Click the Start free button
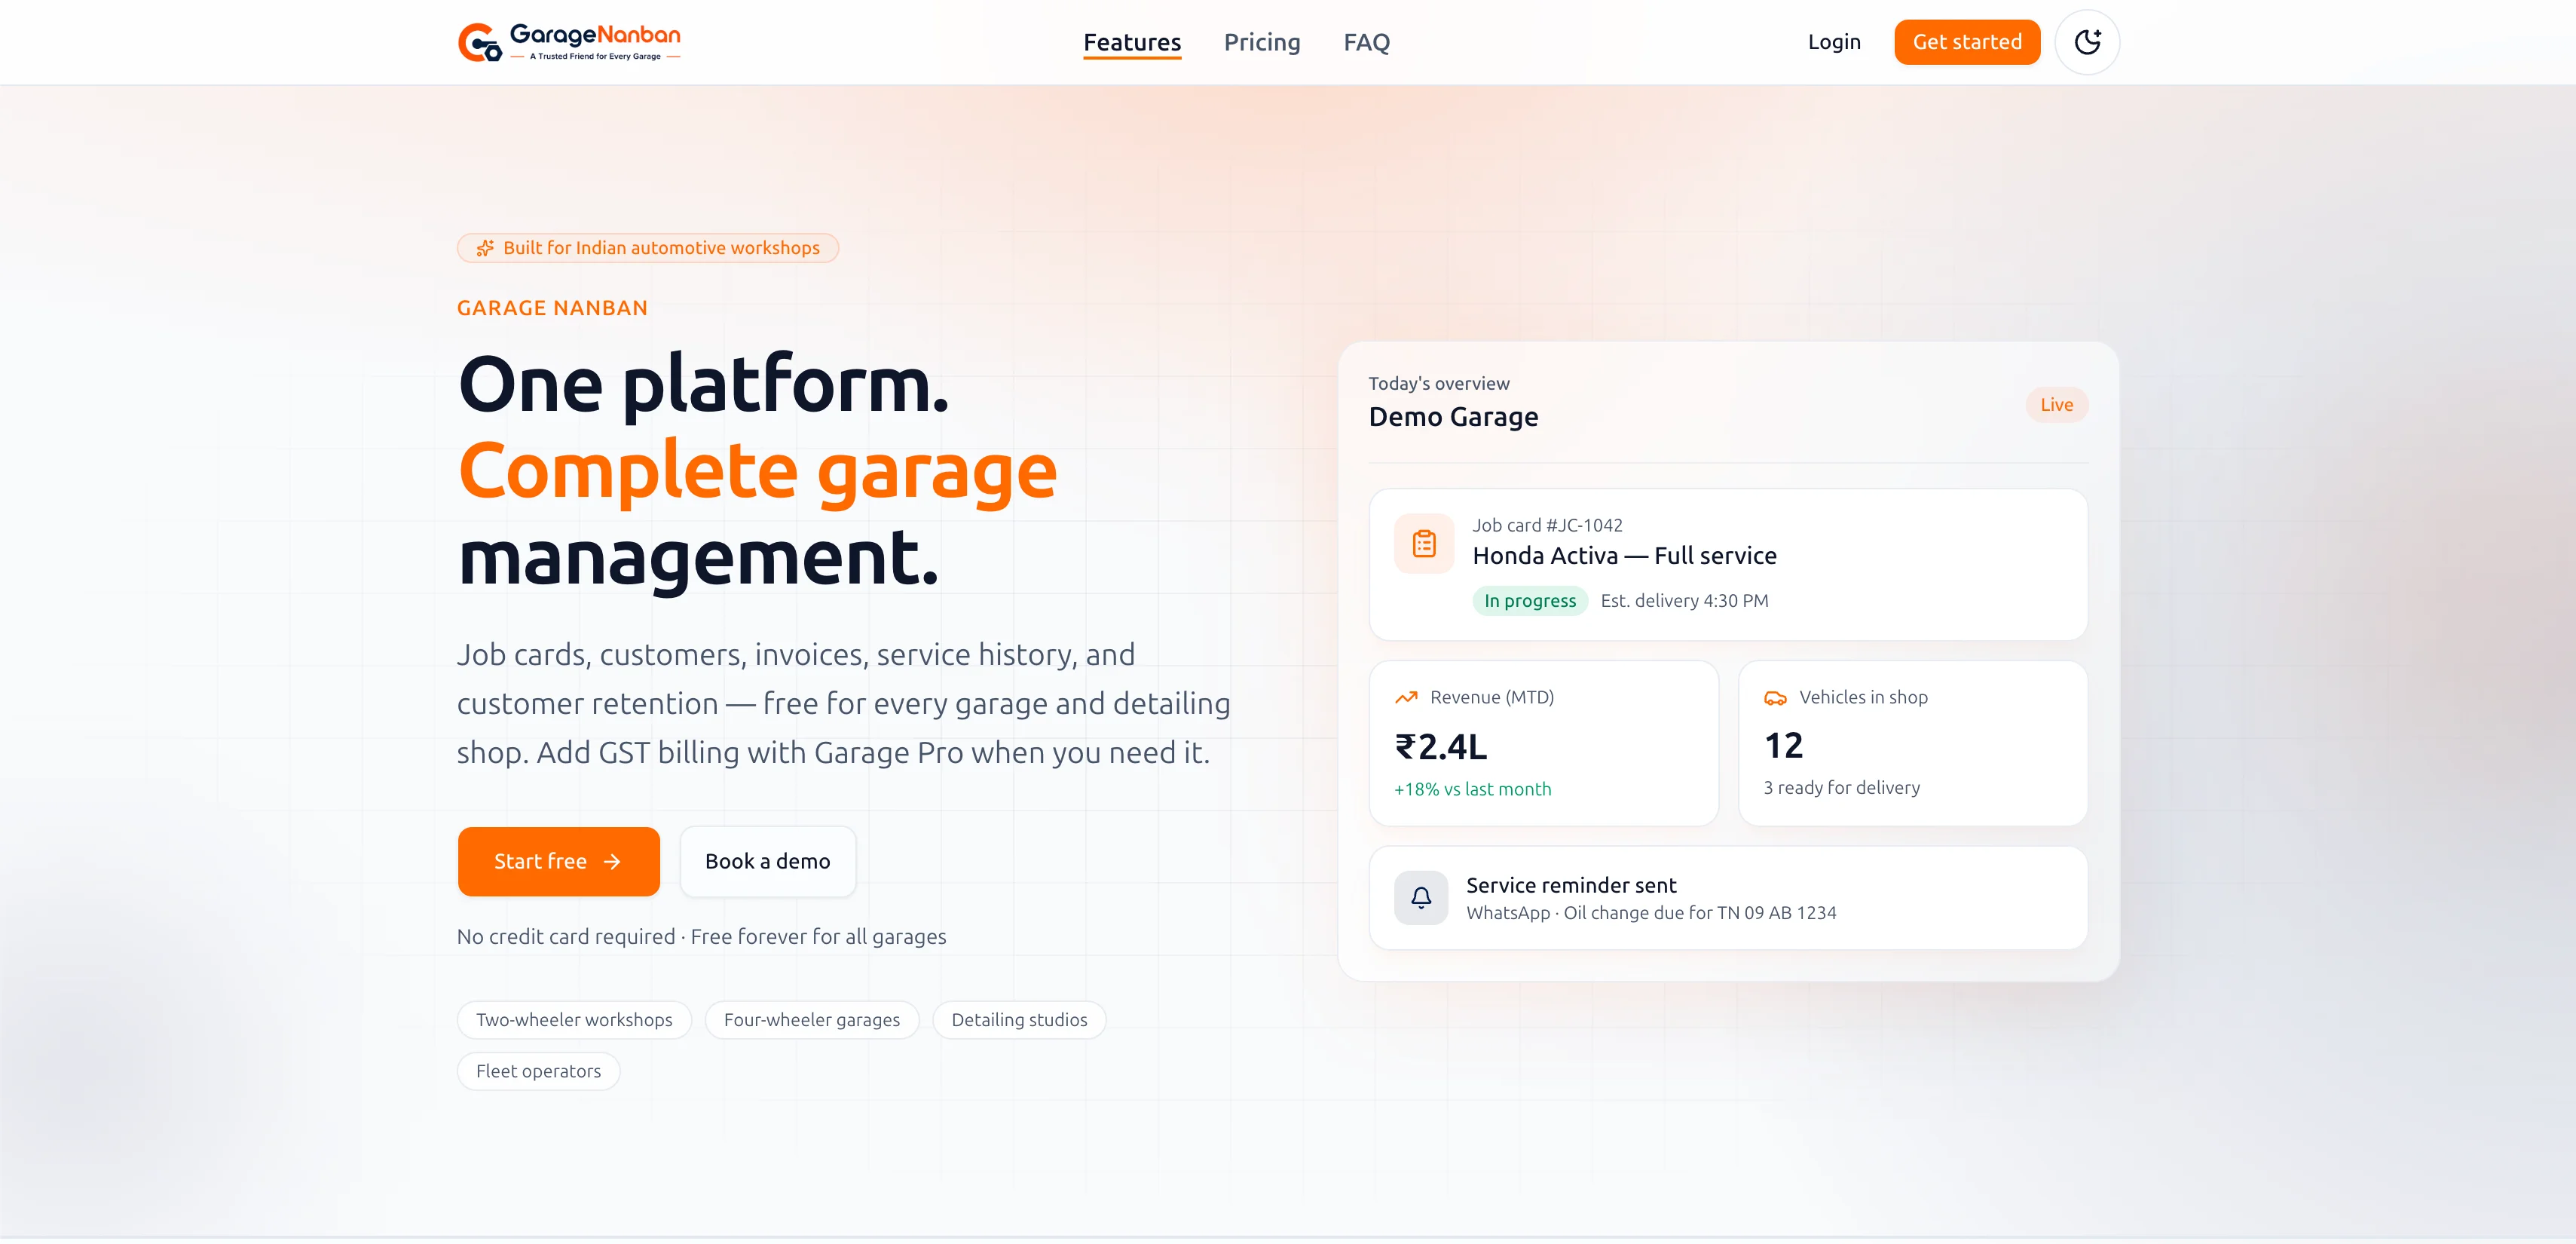This screenshot has height=1244, width=2576. [558, 861]
